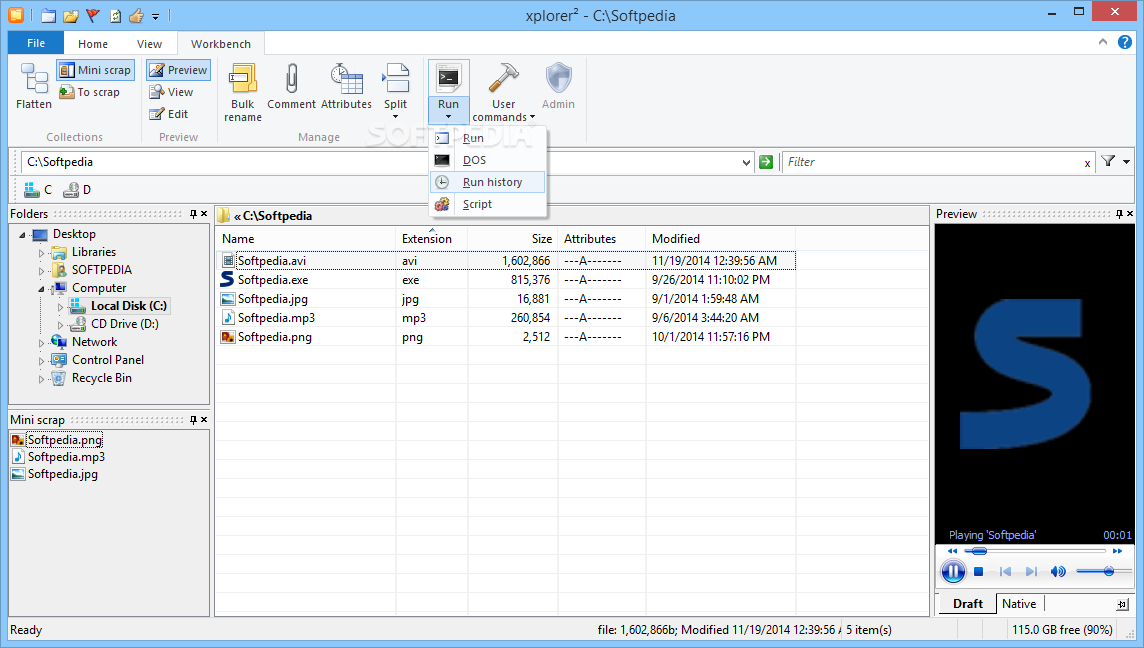Click the Comment paperclip icon
This screenshot has height=648, width=1144.
pyautogui.click(x=291, y=79)
